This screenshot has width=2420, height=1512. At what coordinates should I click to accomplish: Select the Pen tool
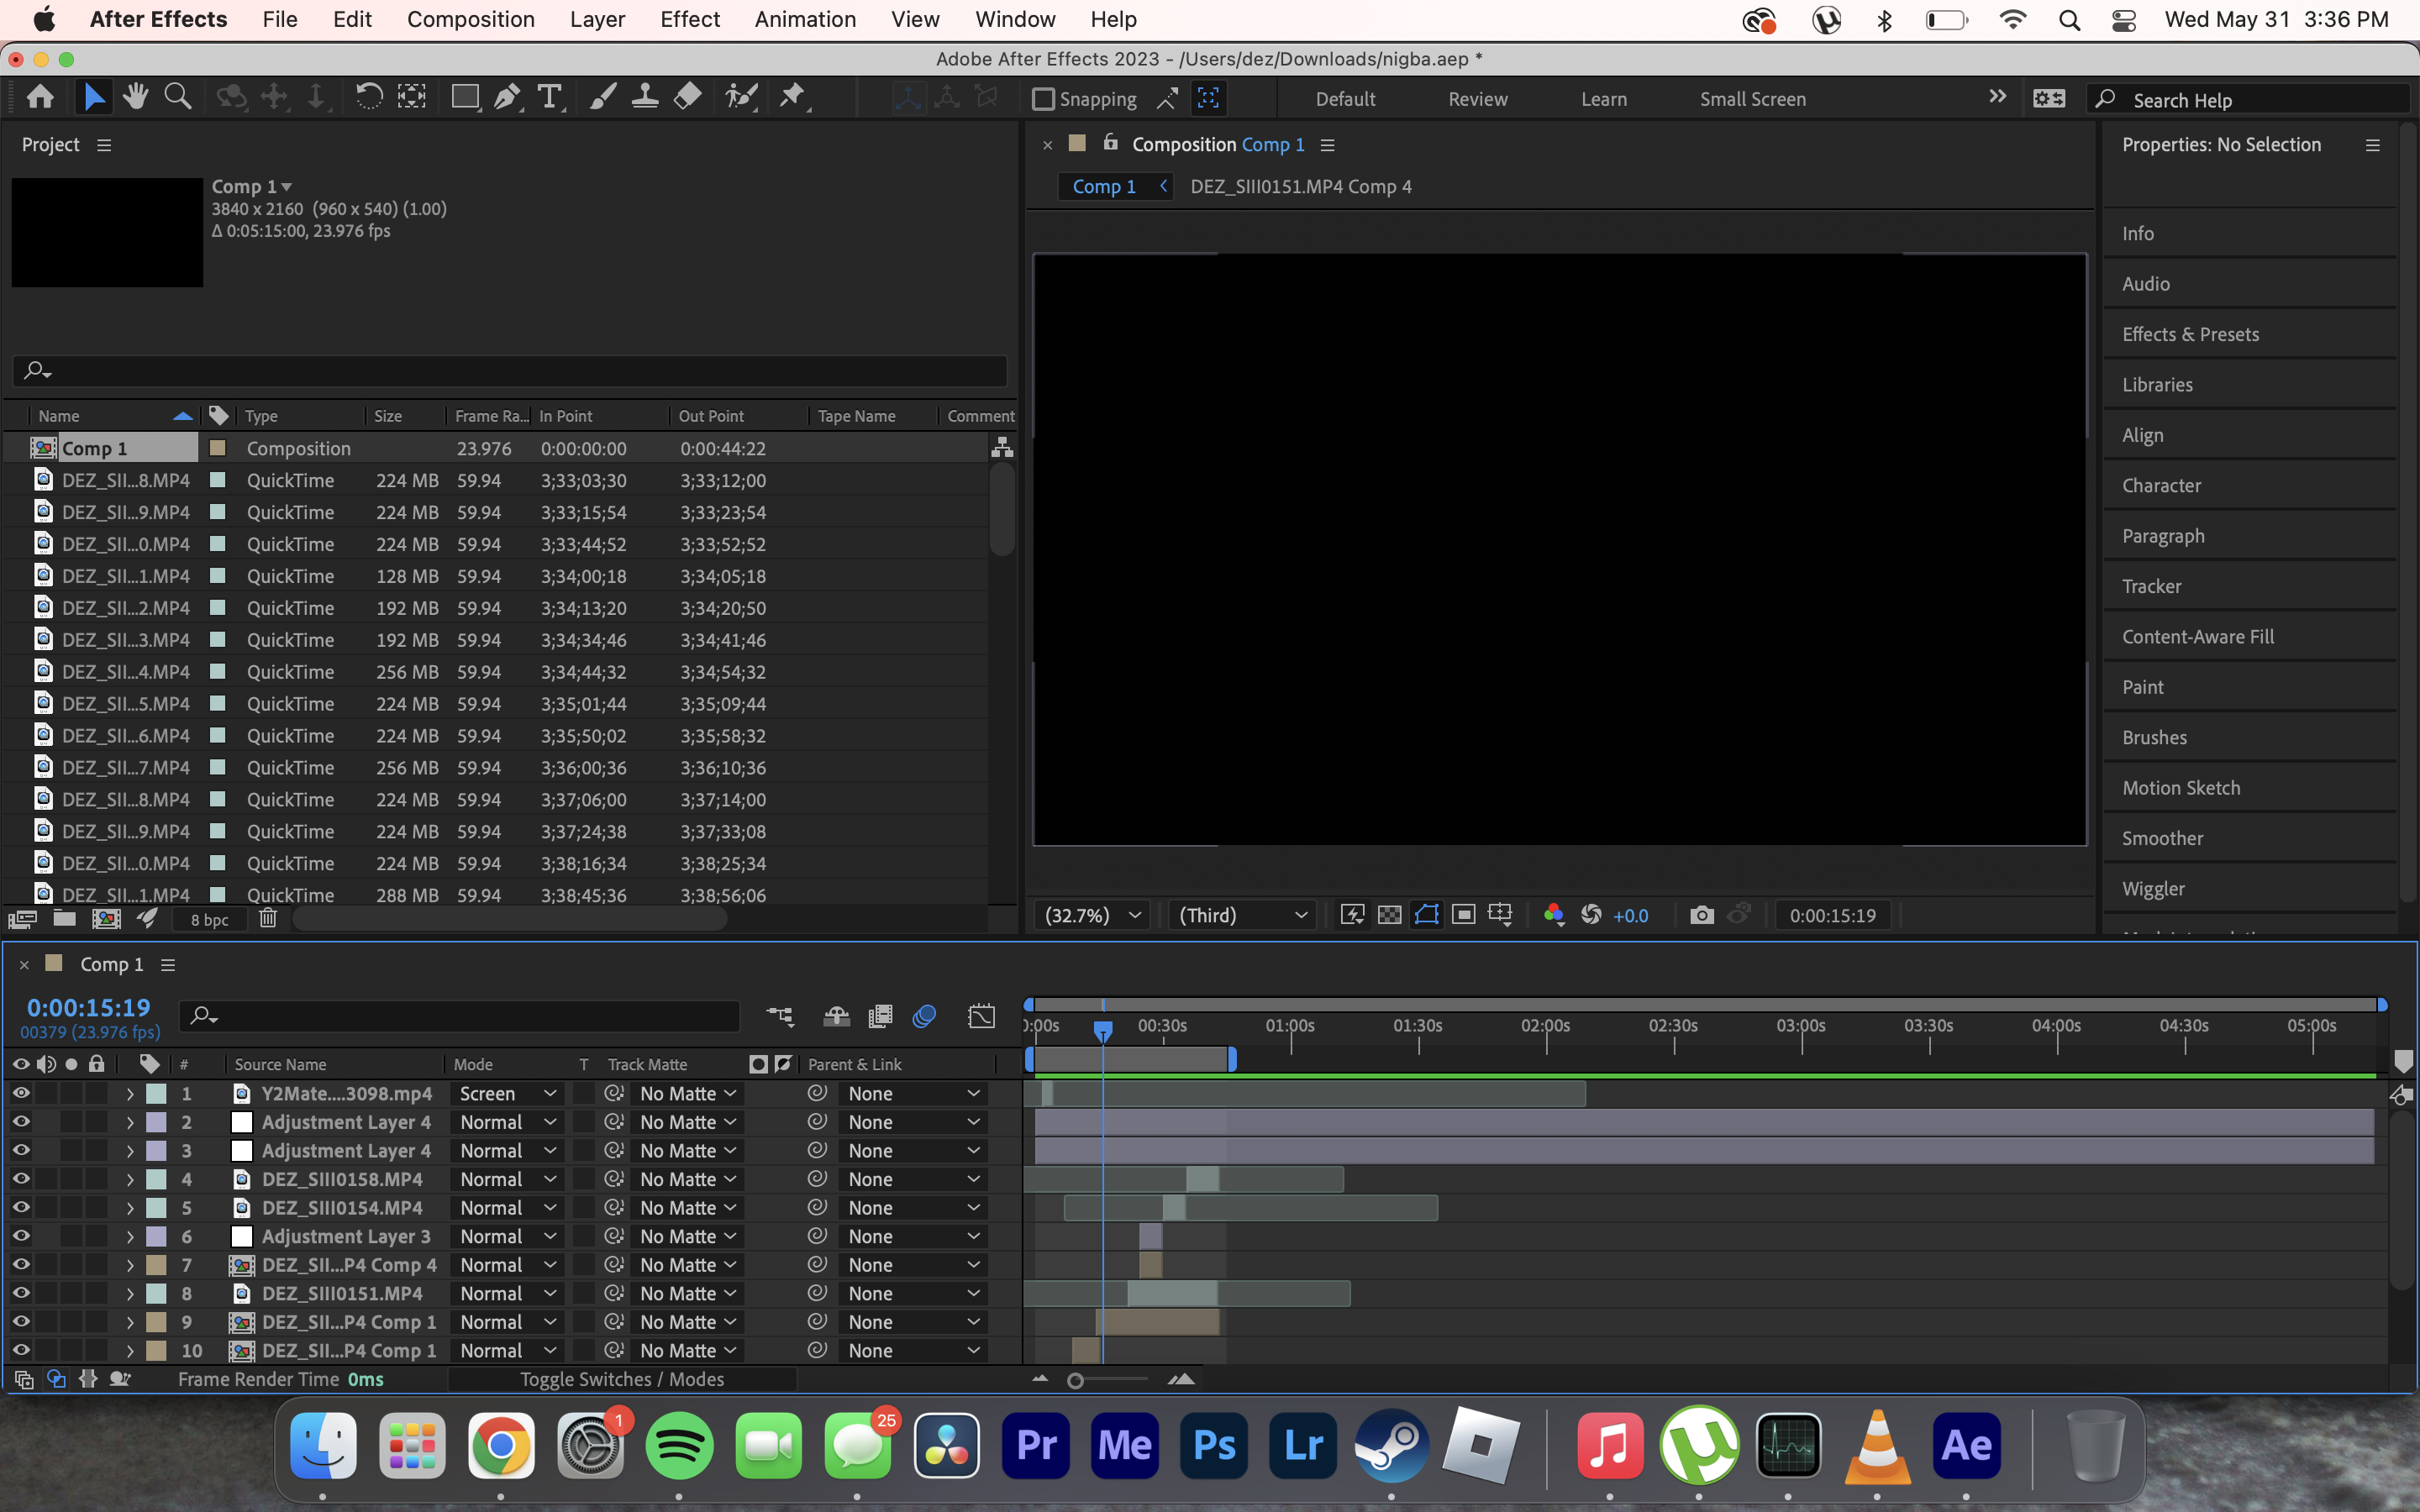(507, 96)
